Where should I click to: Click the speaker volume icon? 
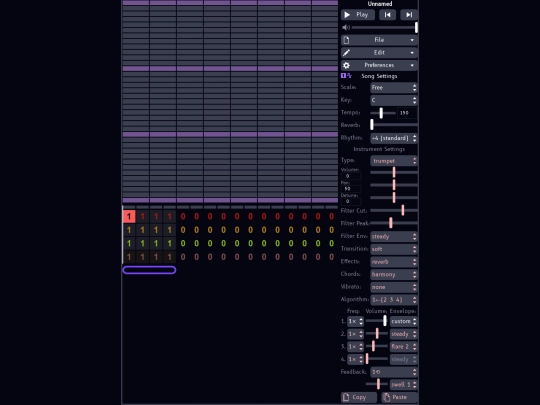pyautogui.click(x=346, y=28)
